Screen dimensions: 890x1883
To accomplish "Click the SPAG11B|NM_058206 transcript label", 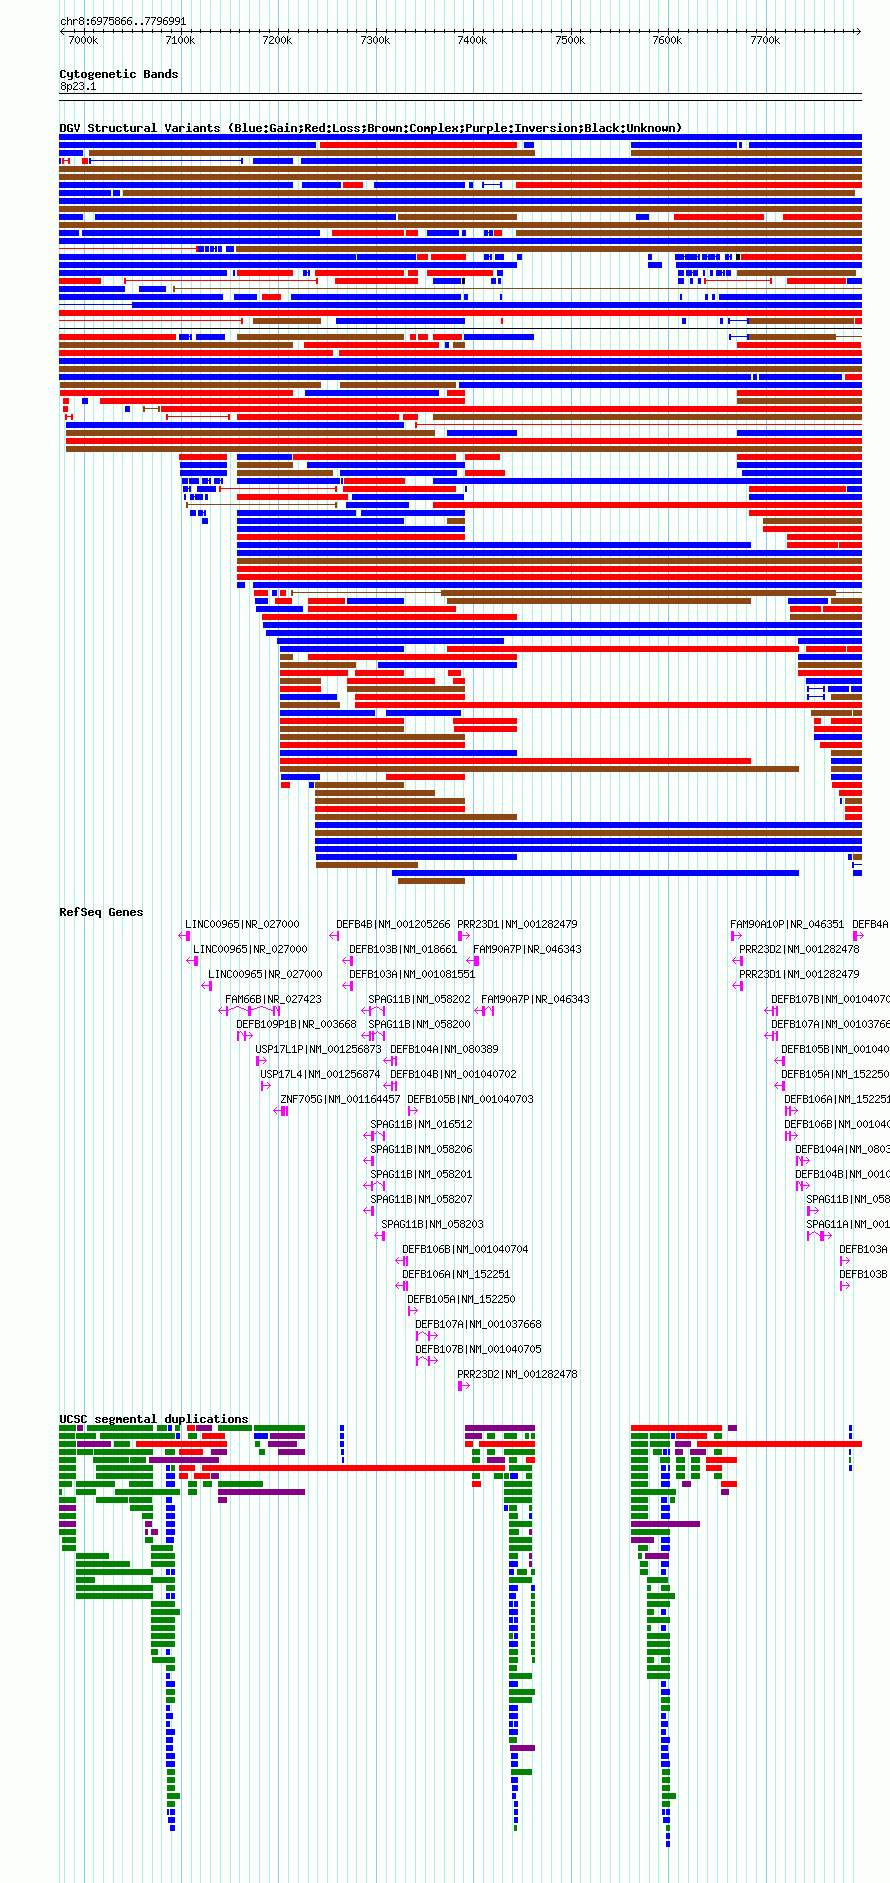I will 421,1149.
